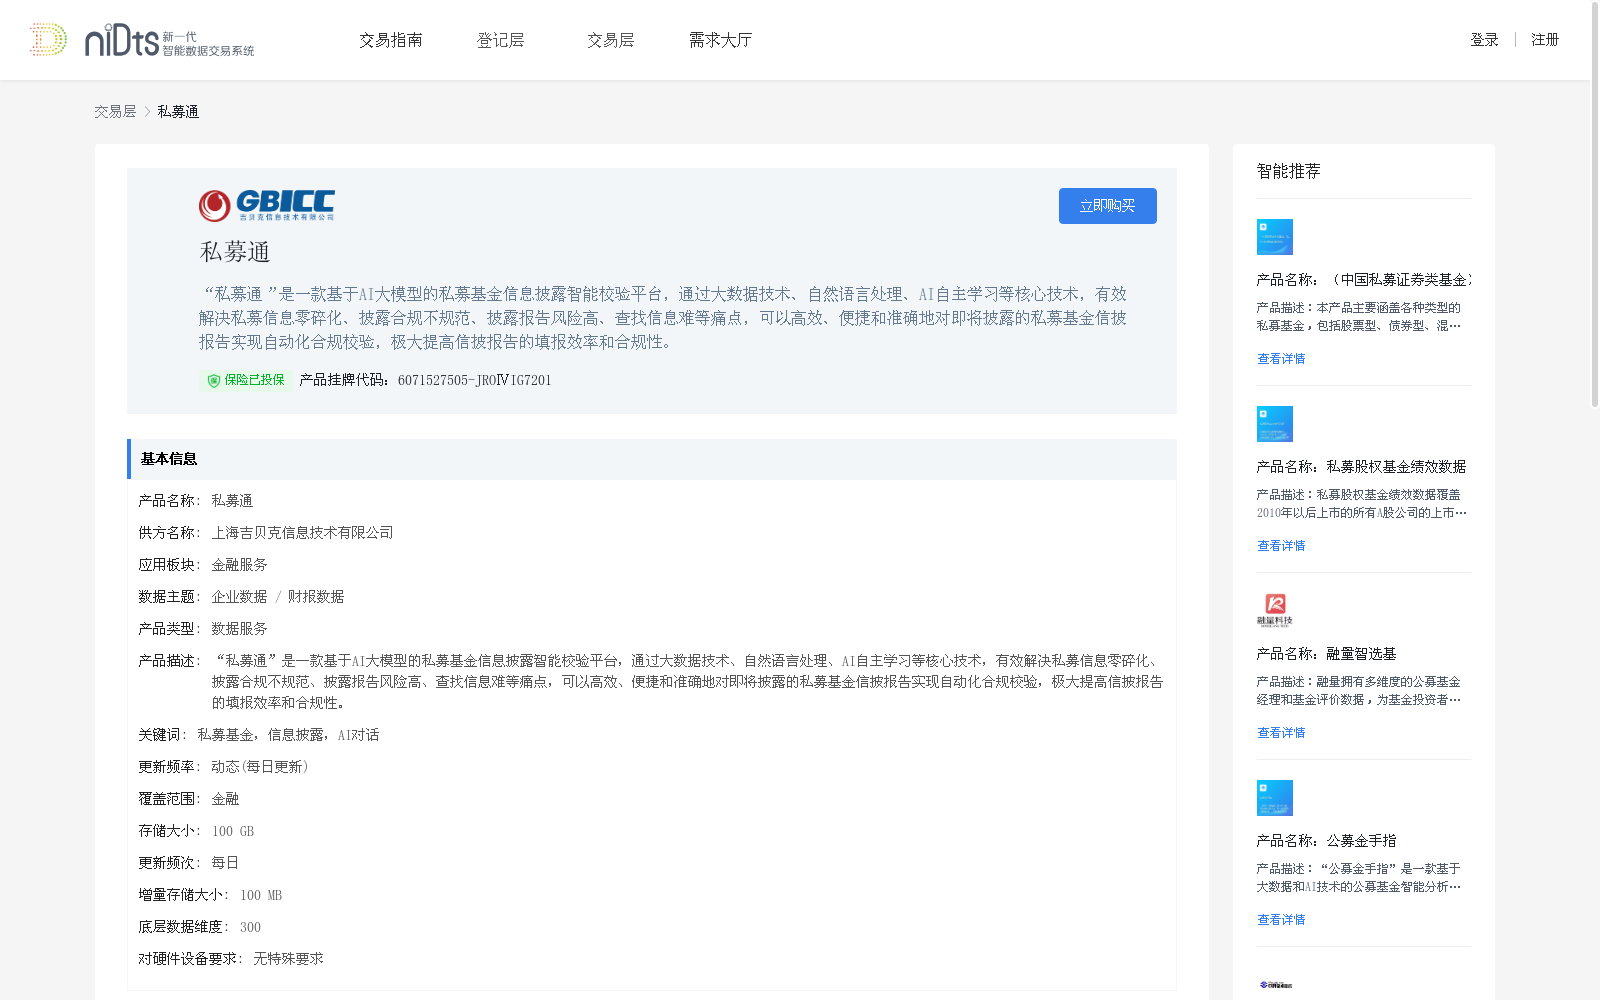Image resolution: width=1600 pixels, height=1000 pixels.
Task: Click the 企业数据 data topic
Action: point(239,597)
